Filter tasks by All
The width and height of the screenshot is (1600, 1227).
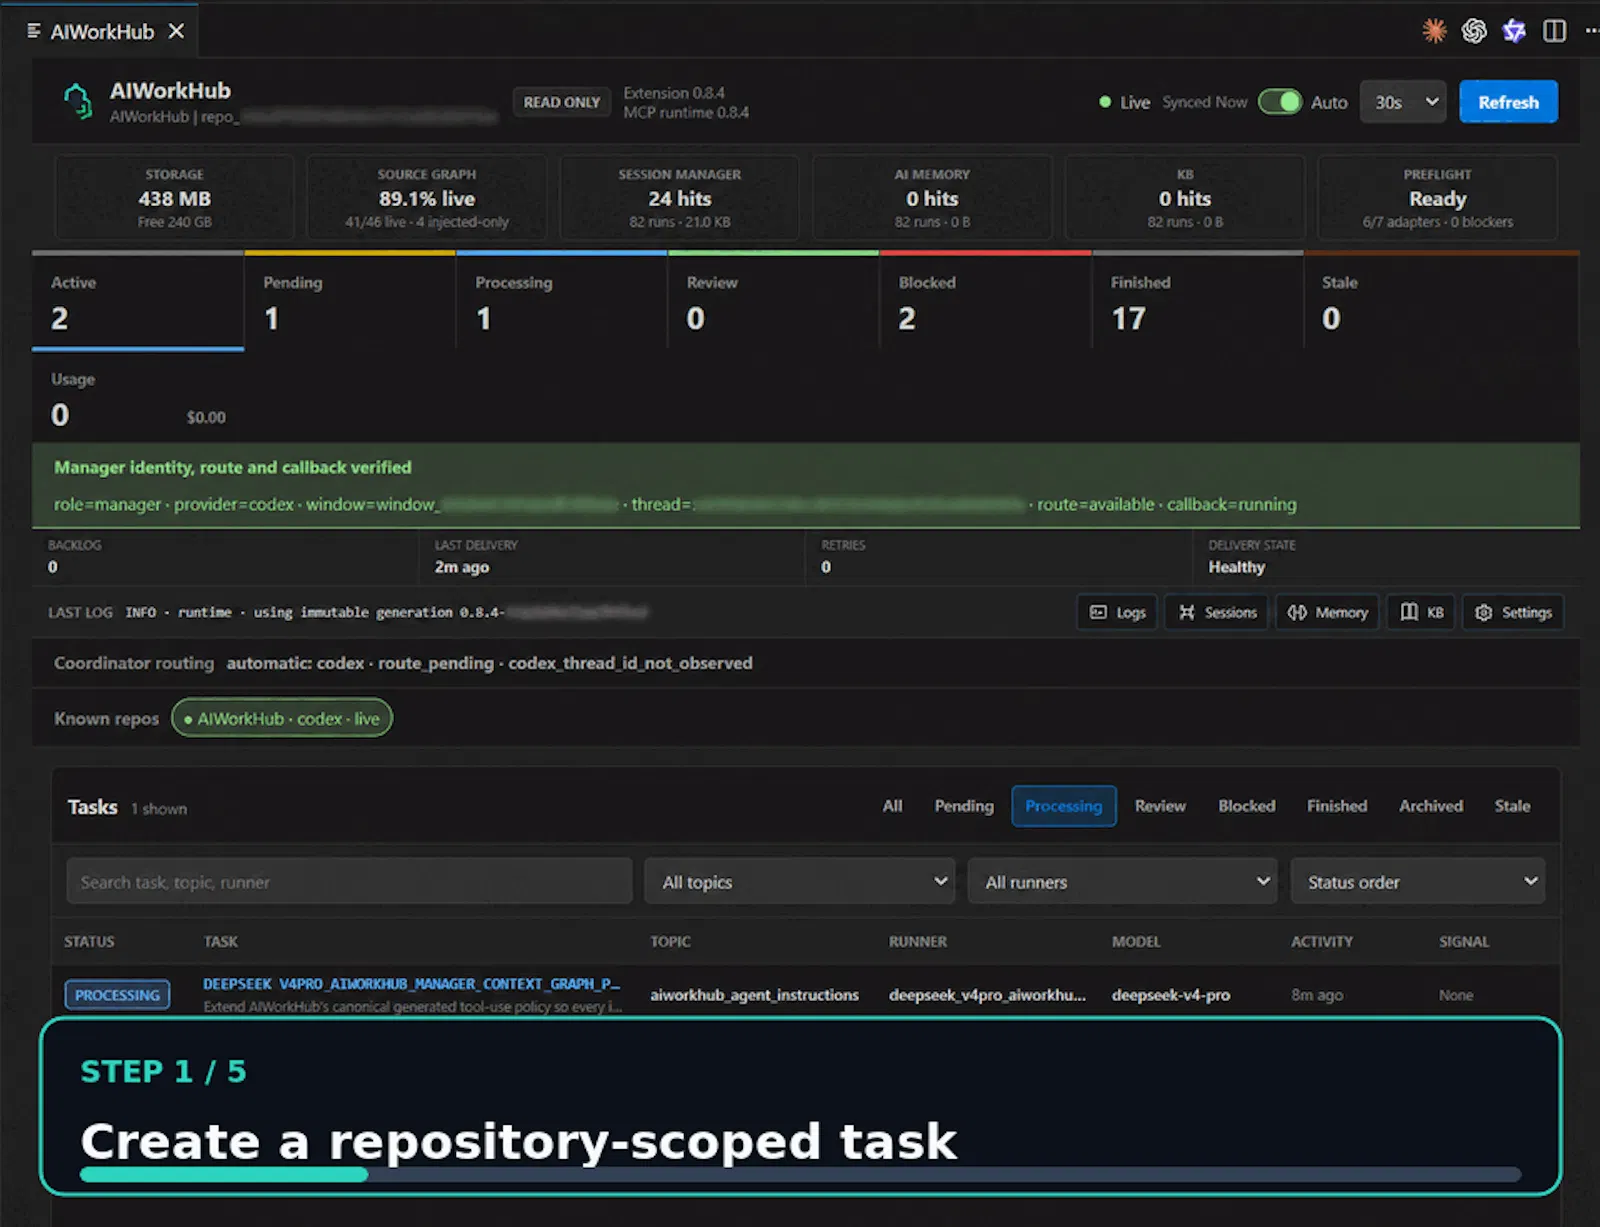pos(892,806)
